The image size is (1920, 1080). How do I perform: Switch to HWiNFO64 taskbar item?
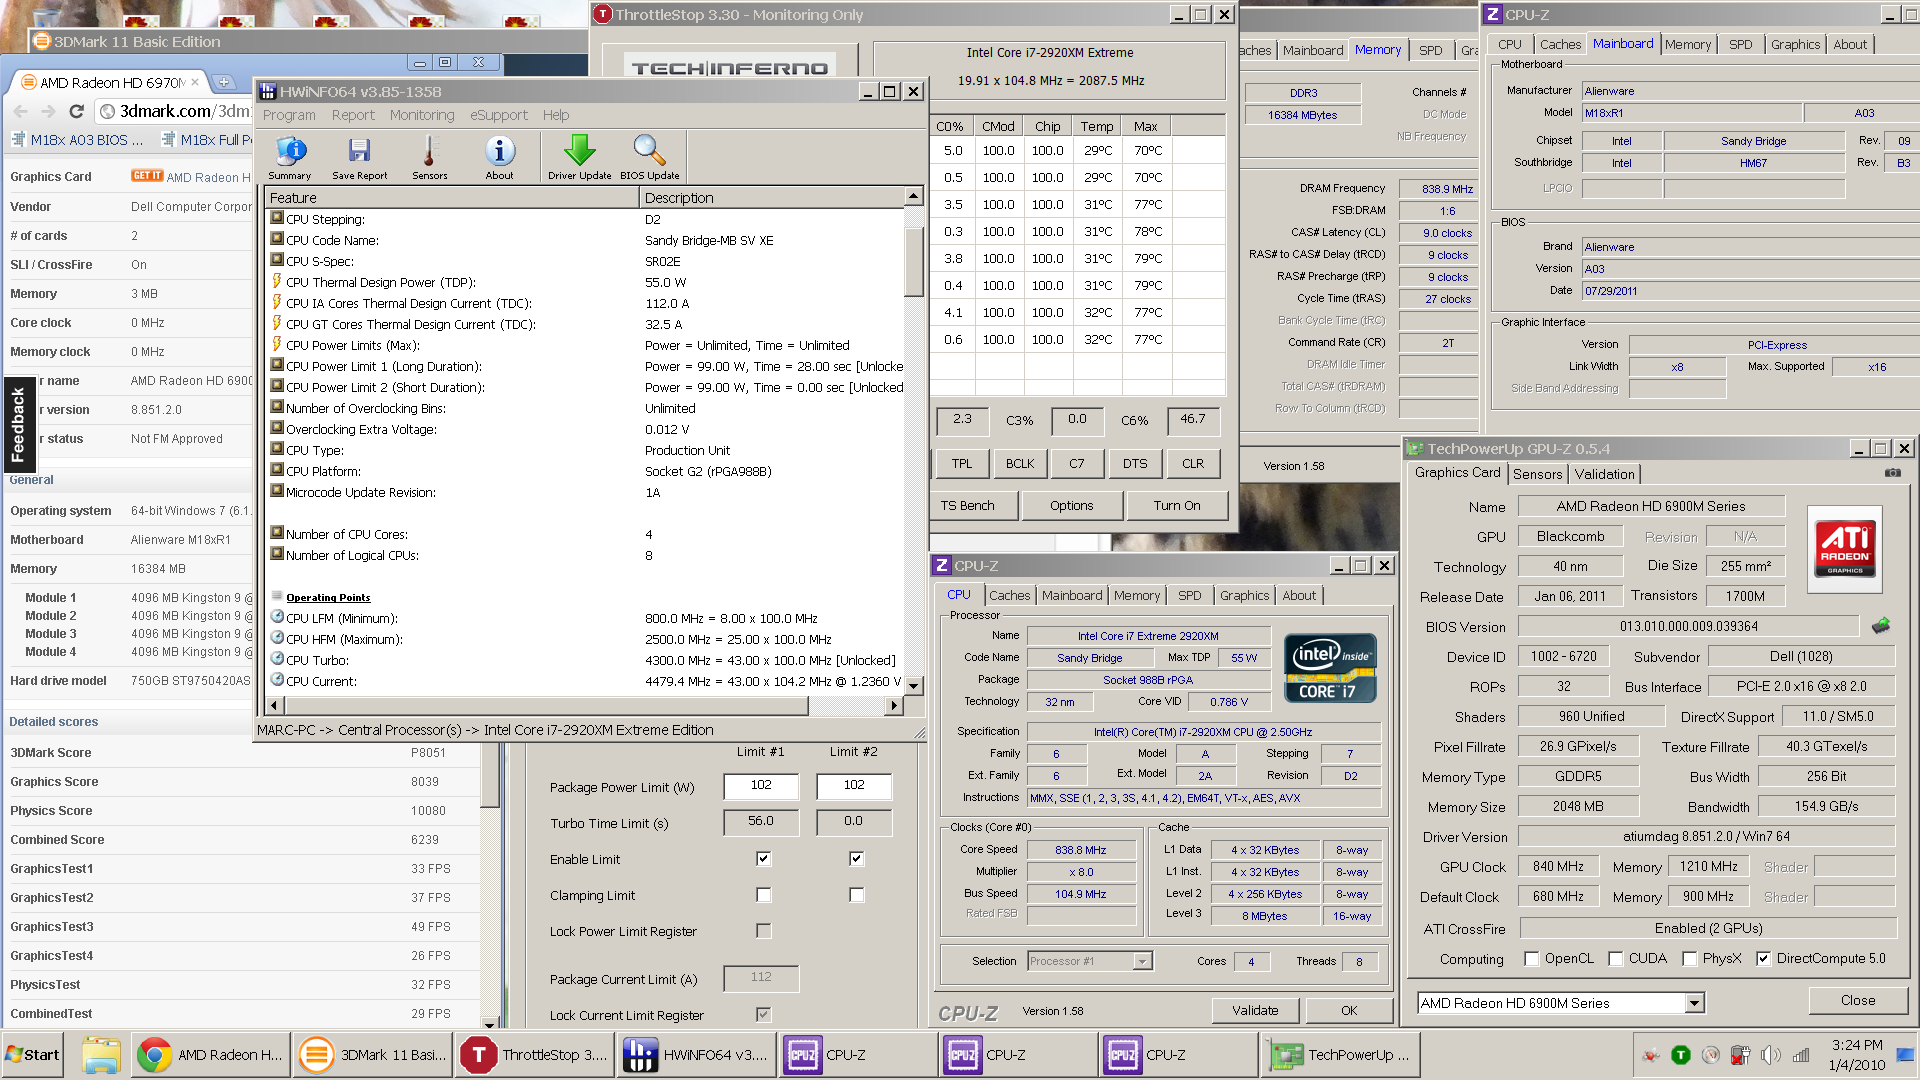[697, 1055]
